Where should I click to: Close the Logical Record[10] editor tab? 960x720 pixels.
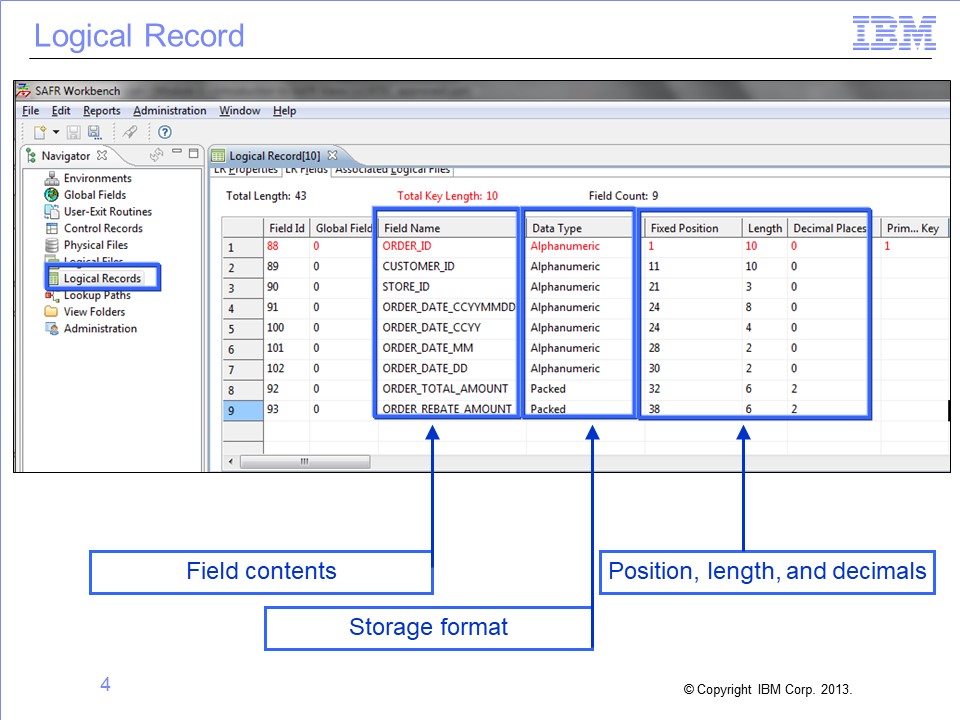(x=332, y=155)
